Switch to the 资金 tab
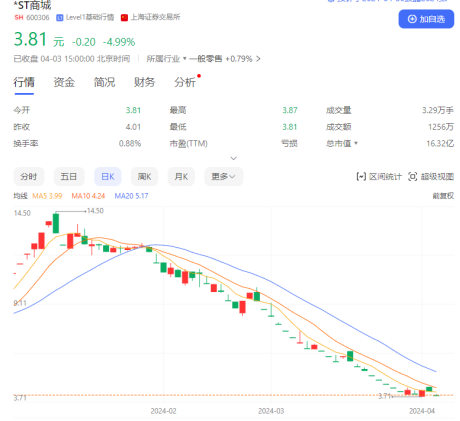 tap(64, 82)
